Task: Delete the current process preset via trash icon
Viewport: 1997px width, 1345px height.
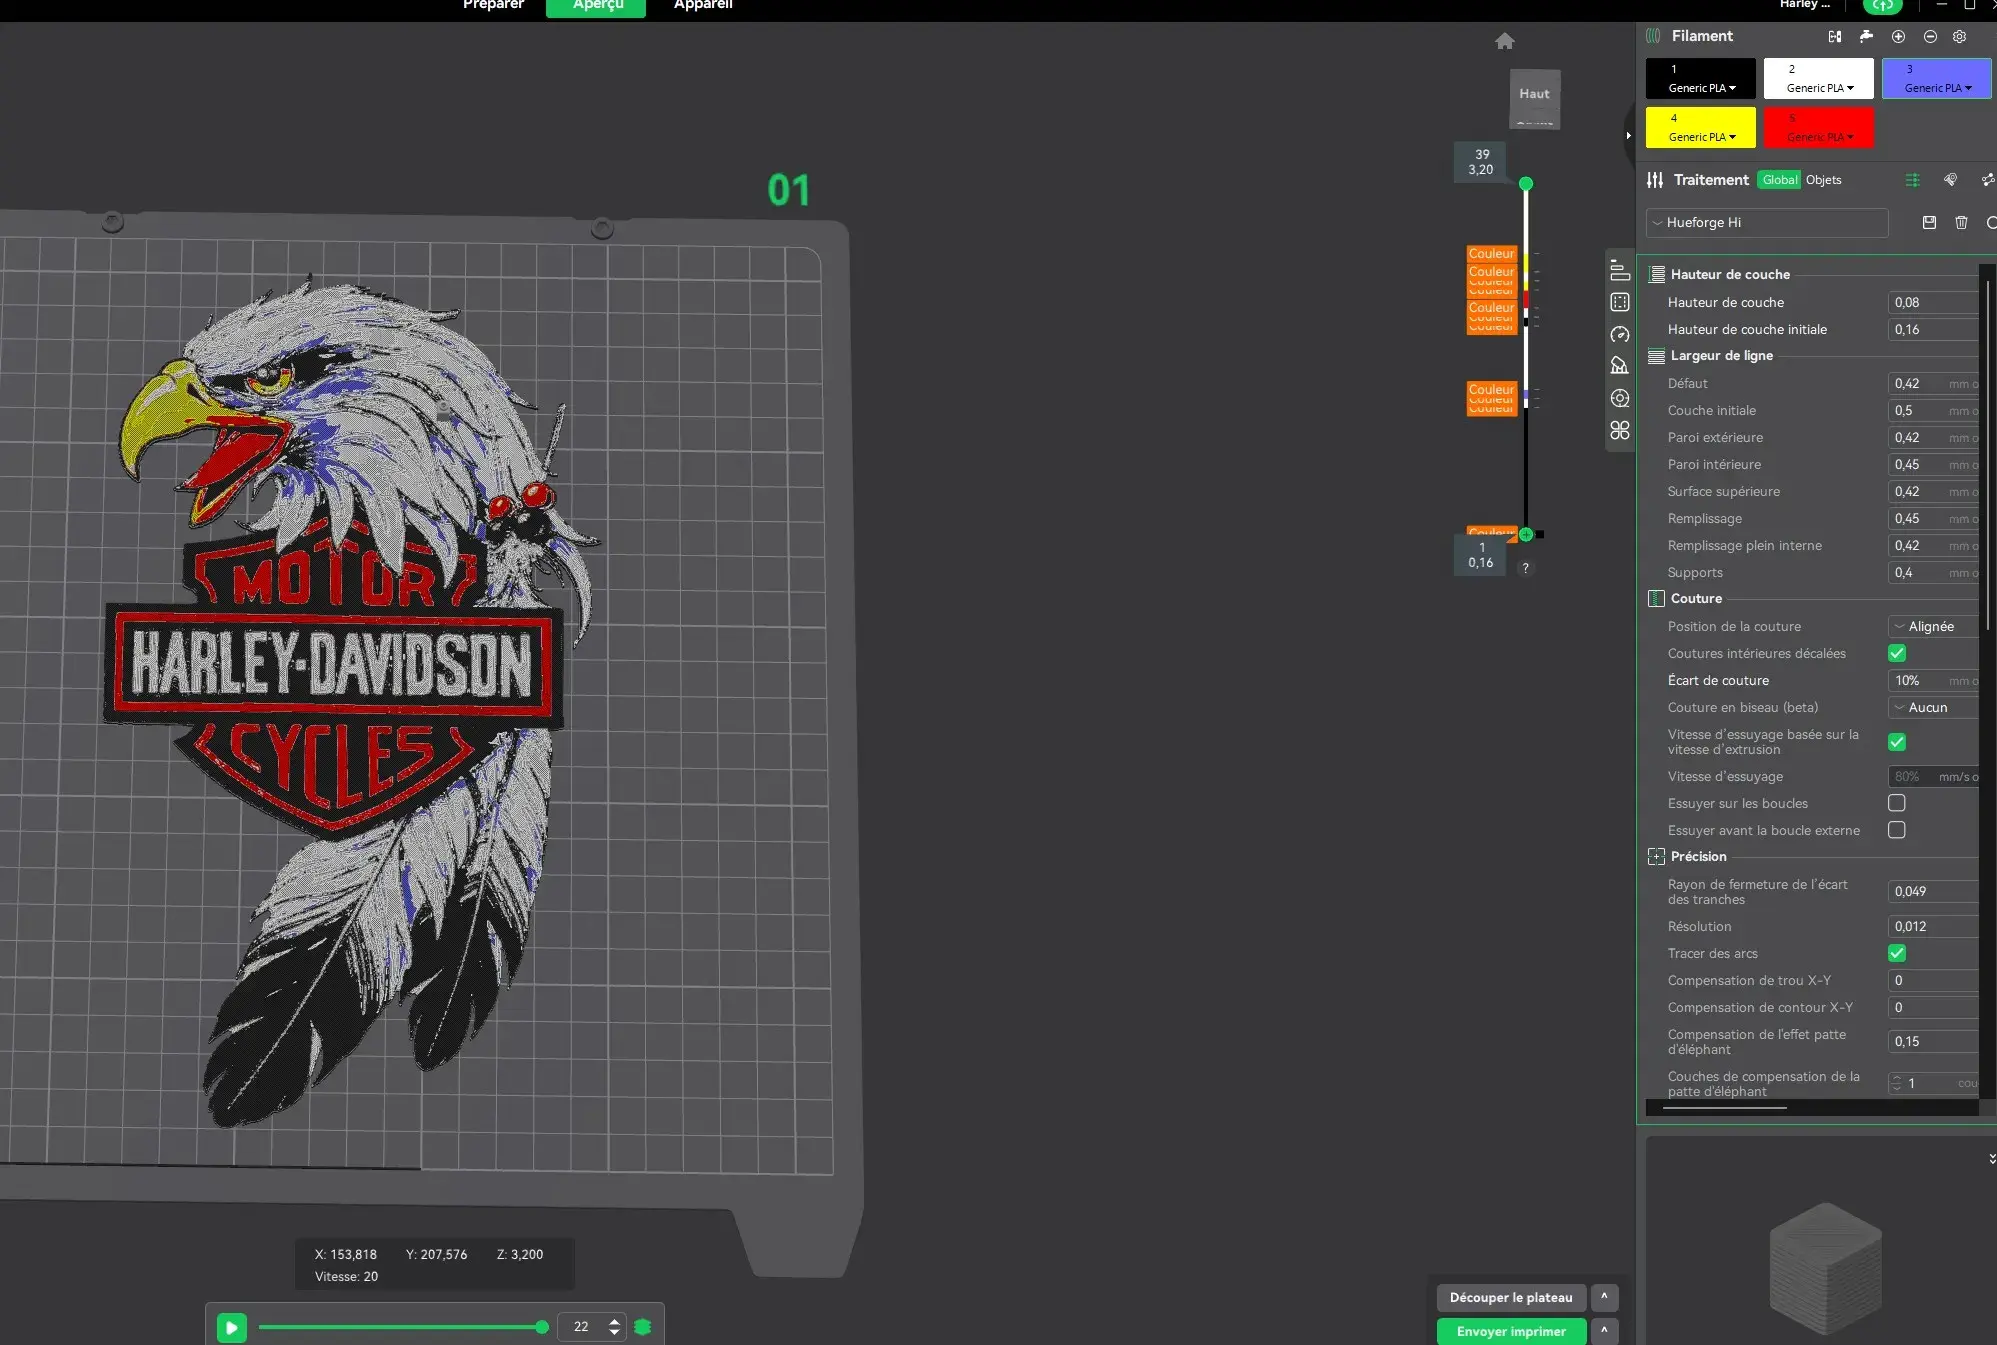Action: 1961,222
